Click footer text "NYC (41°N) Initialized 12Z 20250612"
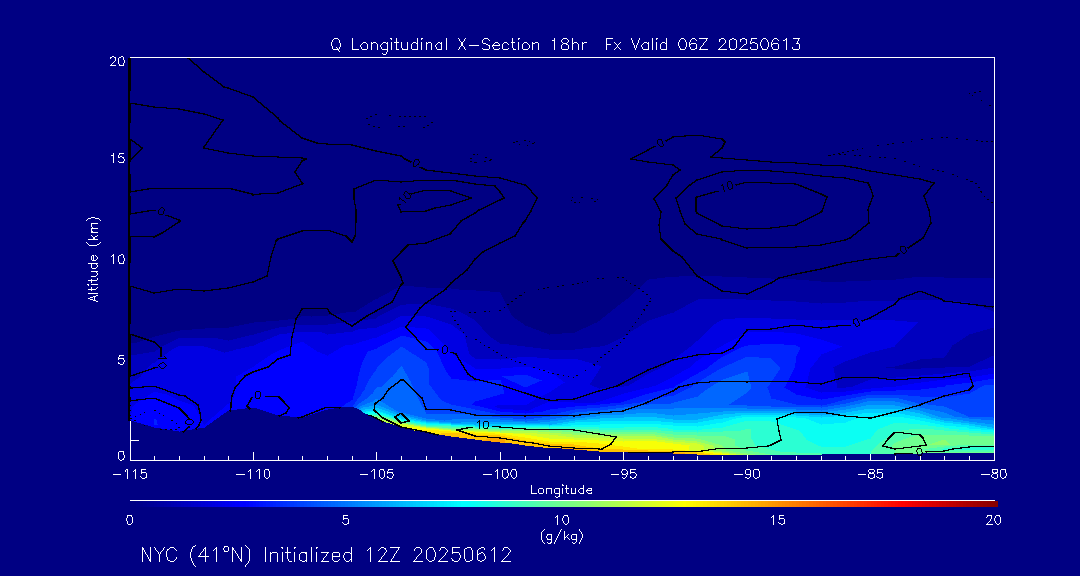This screenshot has height=576, width=1080. click(x=326, y=555)
